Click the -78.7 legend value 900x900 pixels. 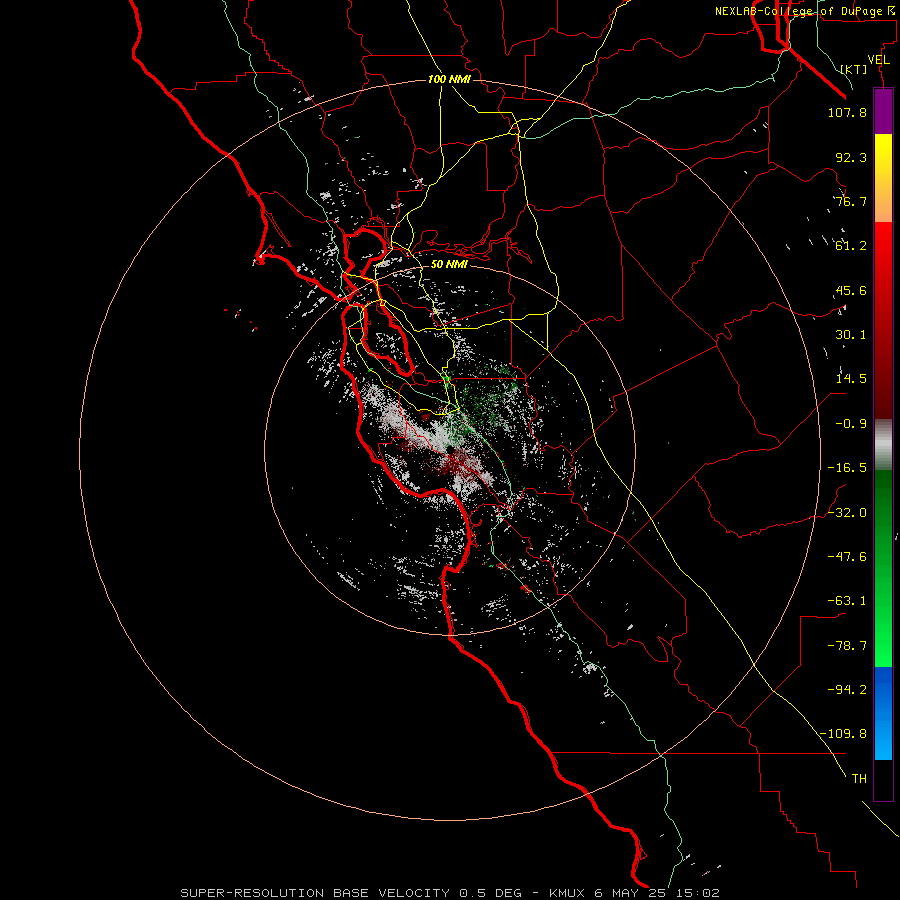[847, 646]
